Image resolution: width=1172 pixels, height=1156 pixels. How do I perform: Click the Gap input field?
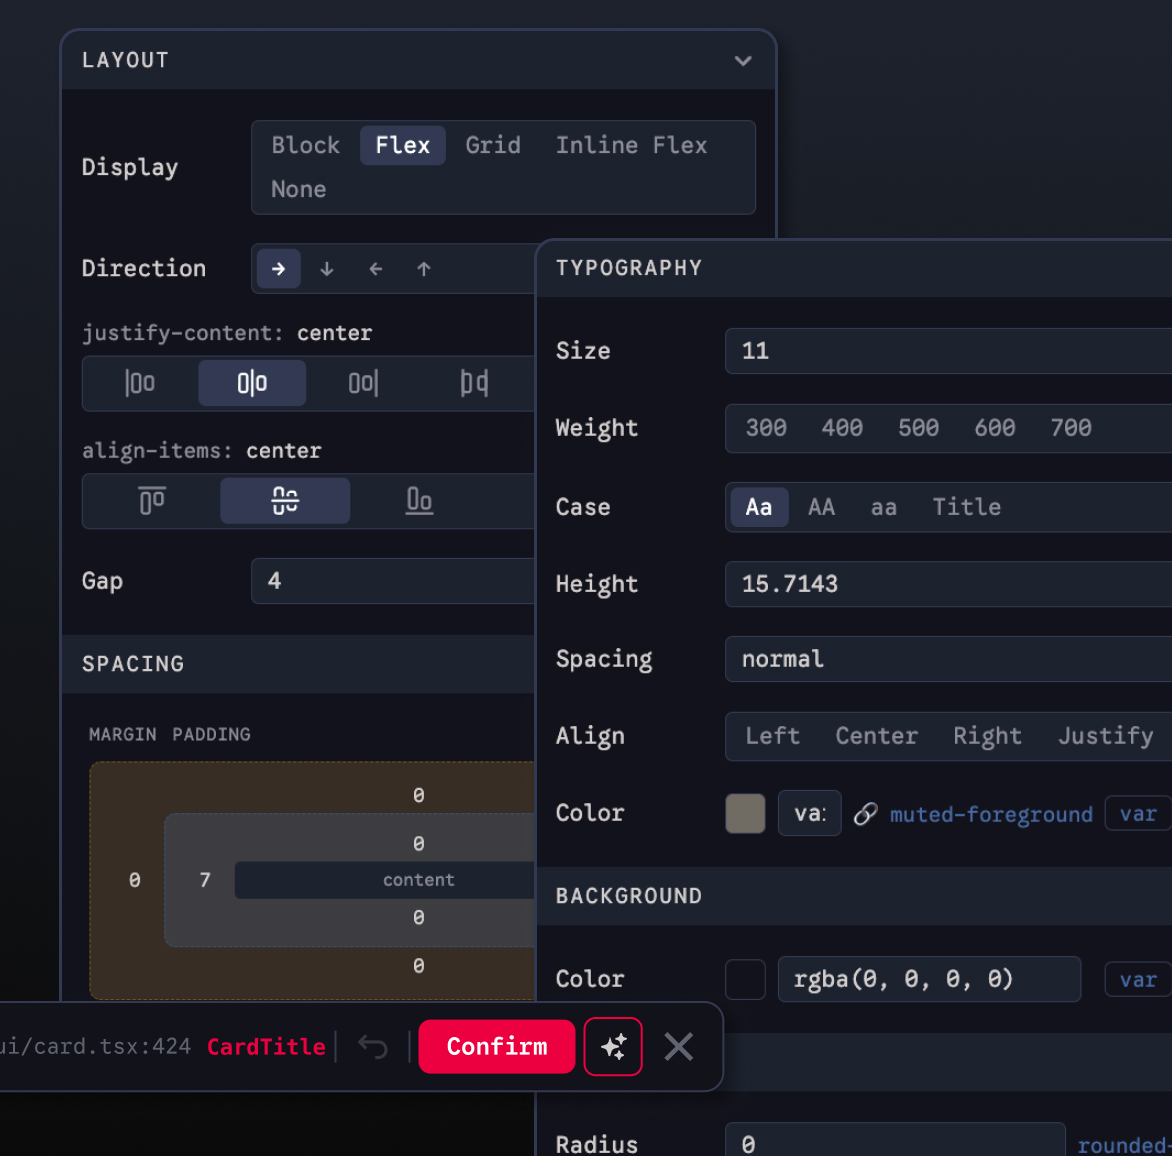pyautogui.click(x=393, y=581)
